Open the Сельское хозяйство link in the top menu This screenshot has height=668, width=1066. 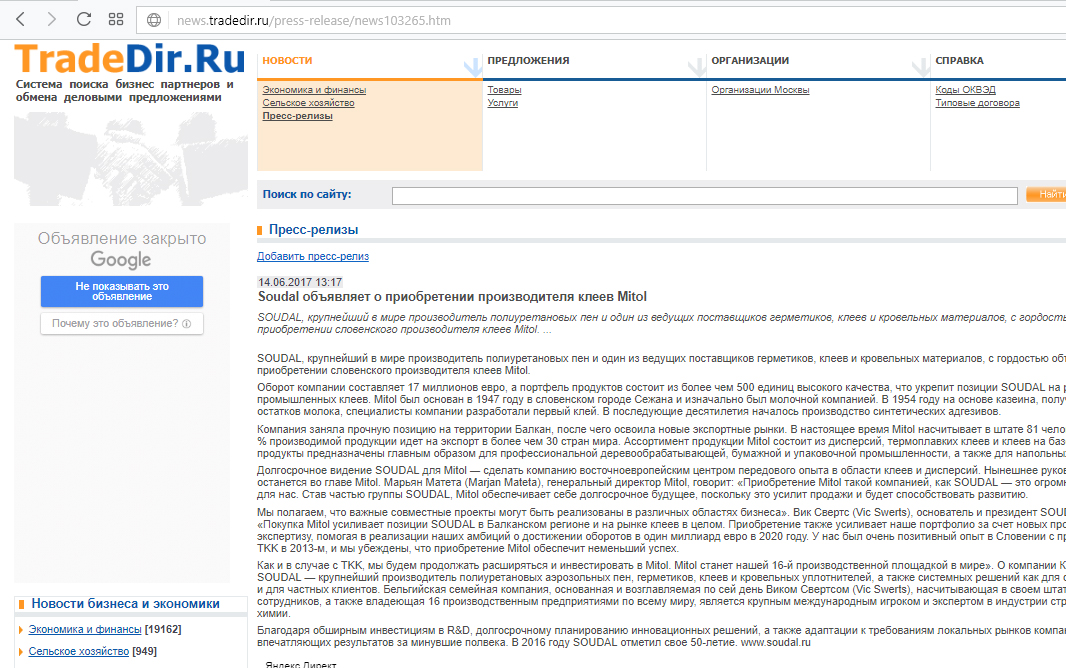click(x=309, y=103)
